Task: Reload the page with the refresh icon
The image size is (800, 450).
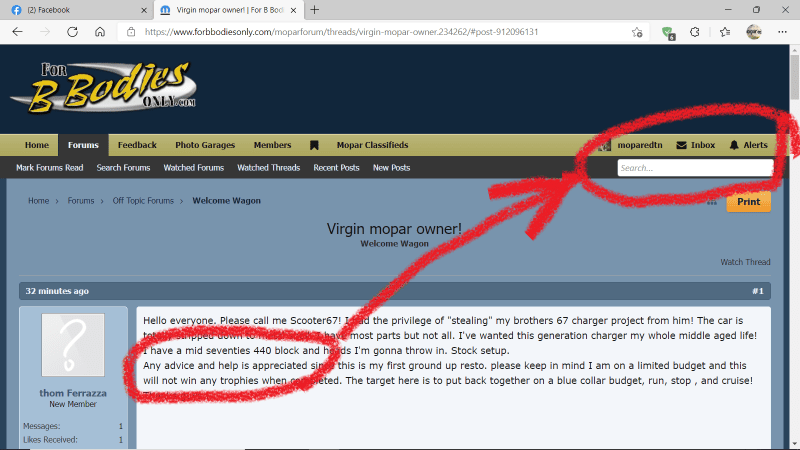Action: (72, 32)
